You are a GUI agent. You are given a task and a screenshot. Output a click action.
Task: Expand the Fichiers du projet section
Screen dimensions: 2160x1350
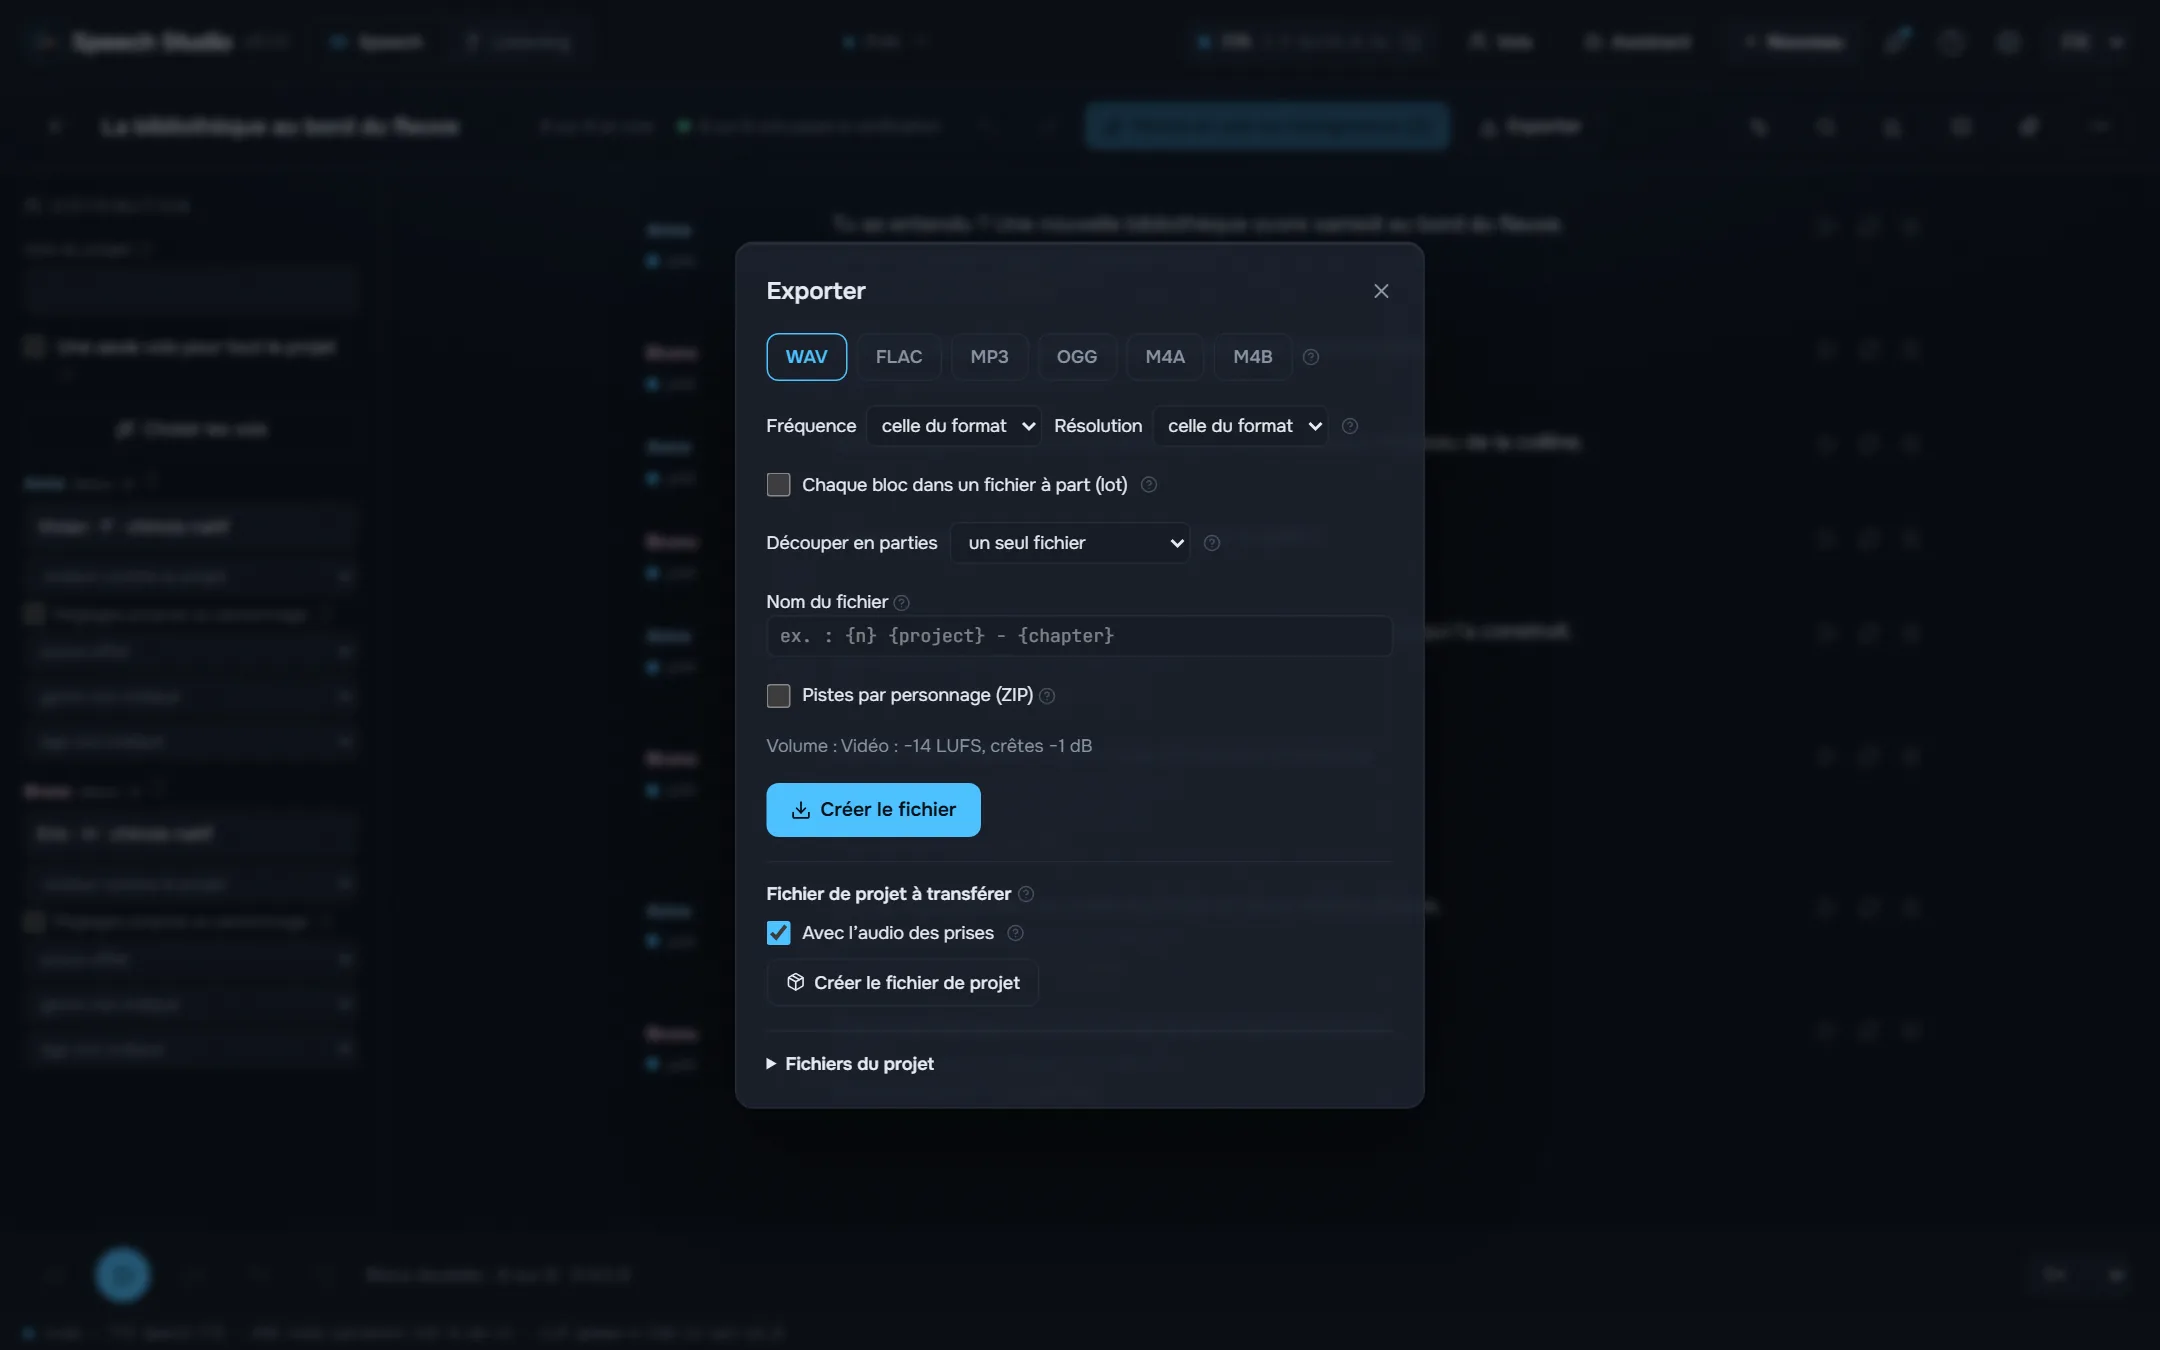pos(850,1064)
